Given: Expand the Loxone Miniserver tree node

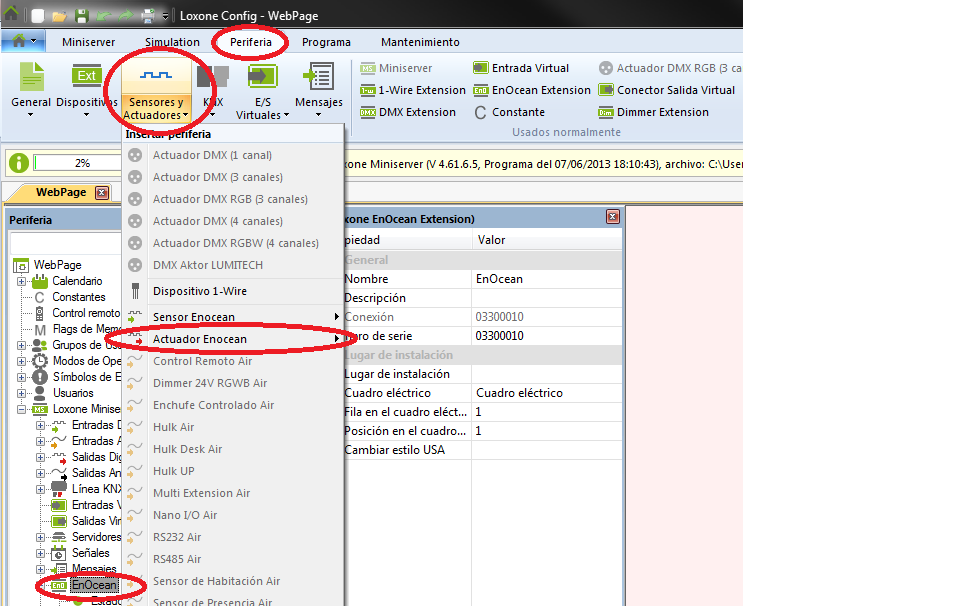Looking at the screenshot, I should pos(22,409).
